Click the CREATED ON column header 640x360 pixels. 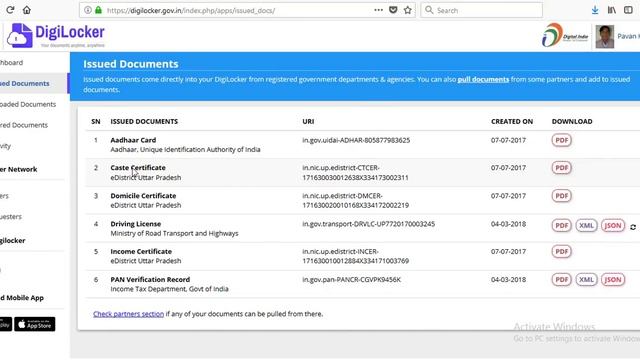tap(512, 122)
